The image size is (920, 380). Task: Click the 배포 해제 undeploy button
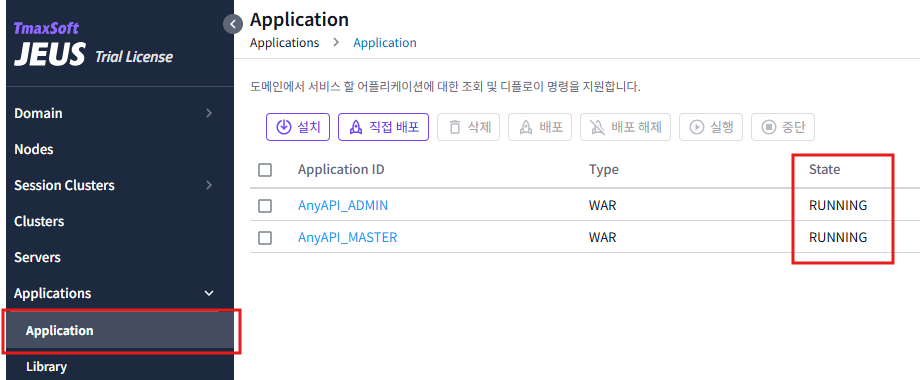click(x=625, y=127)
